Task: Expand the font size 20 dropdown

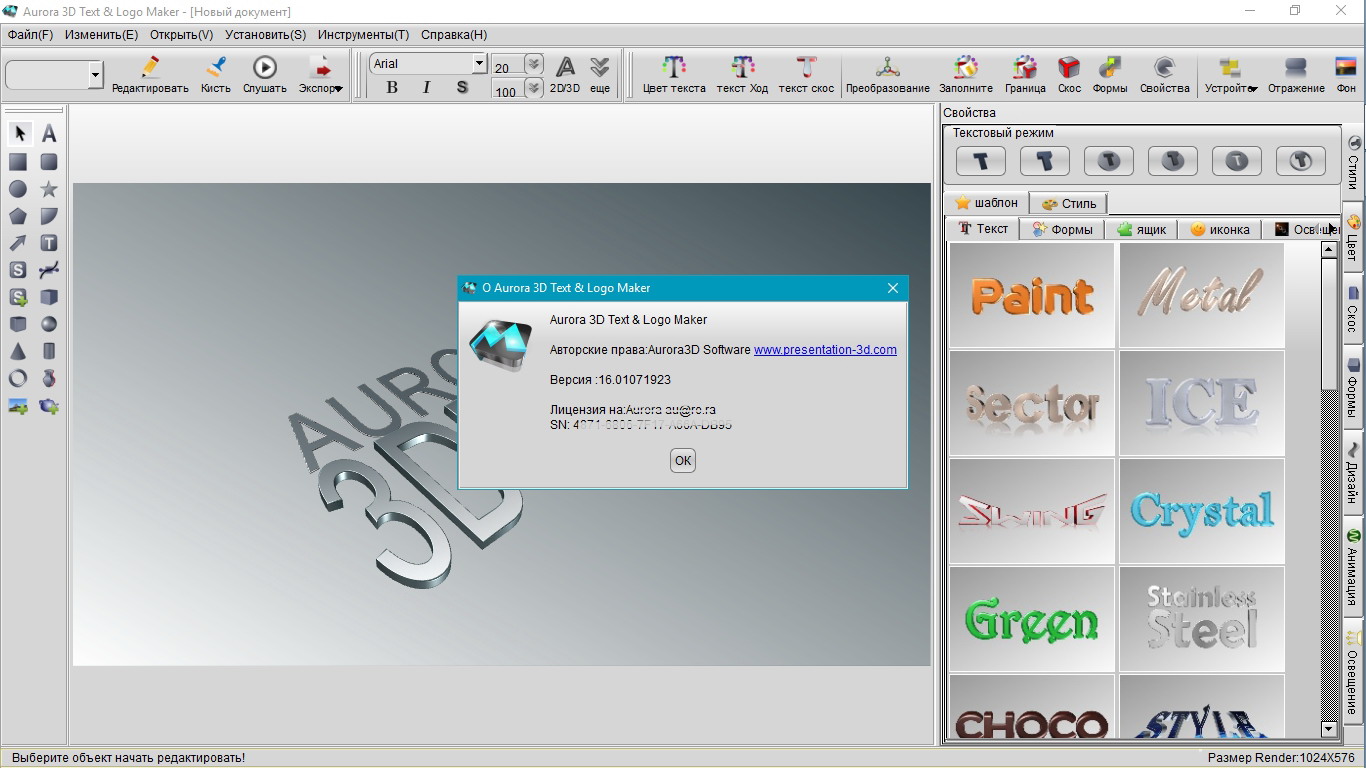Action: click(x=534, y=65)
